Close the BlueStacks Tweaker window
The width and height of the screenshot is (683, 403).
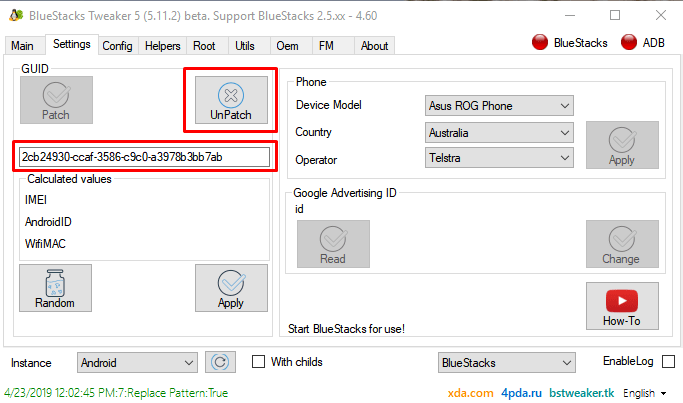coord(661,15)
